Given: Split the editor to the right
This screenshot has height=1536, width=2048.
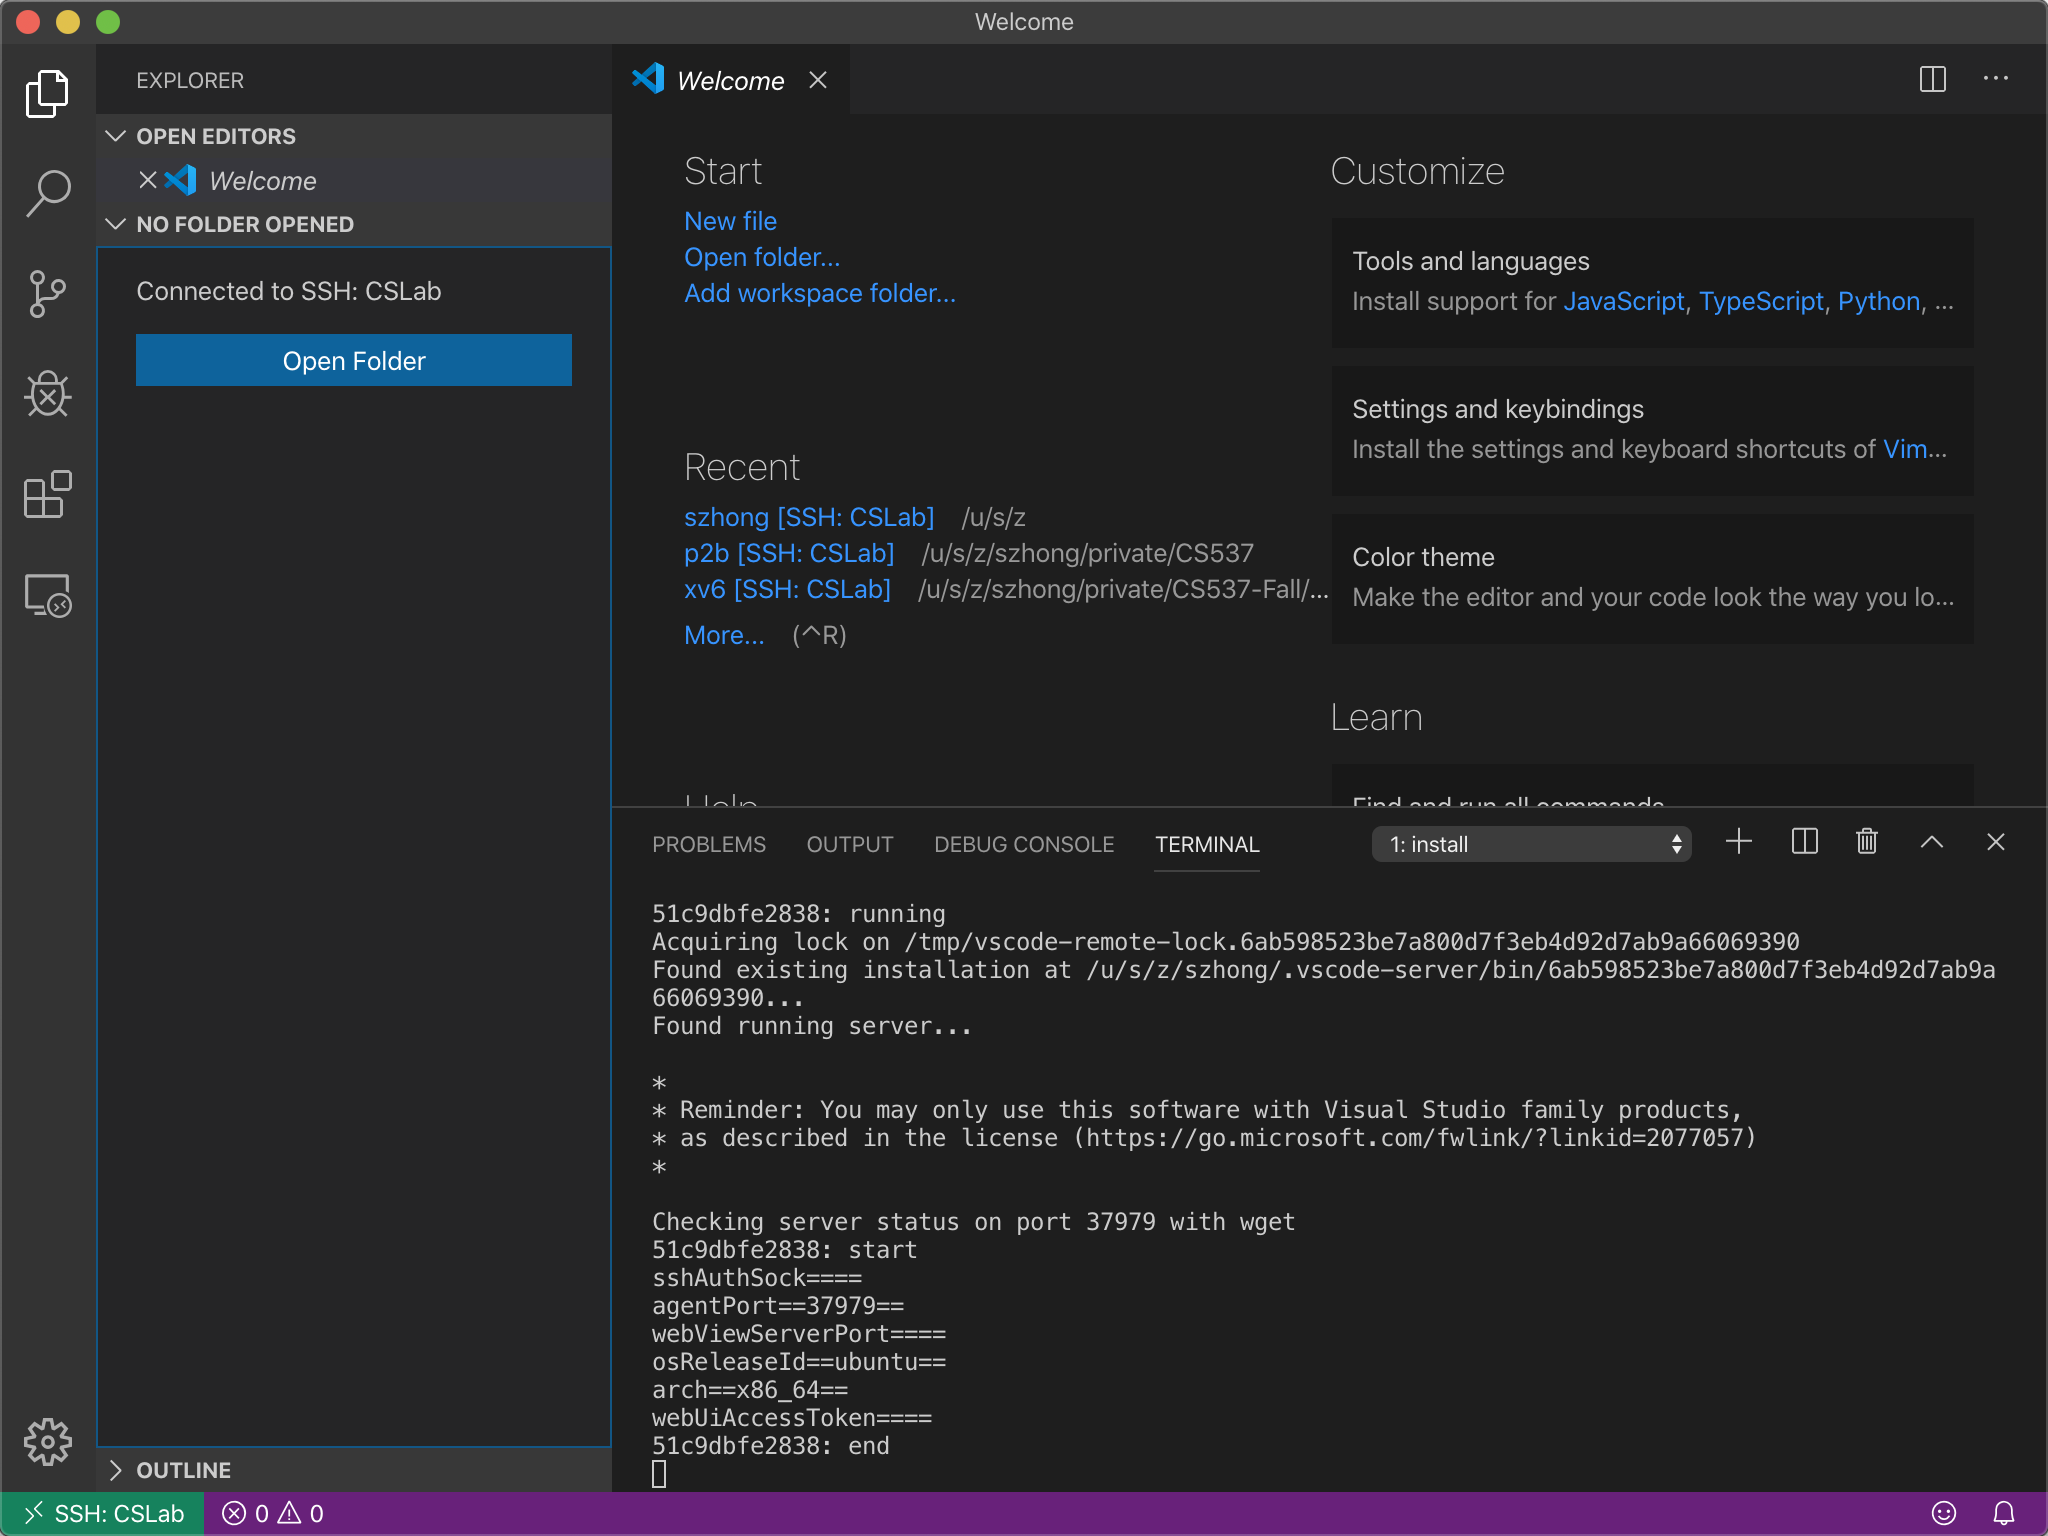Looking at the screenshot, I should click(x=1932, y=79).
